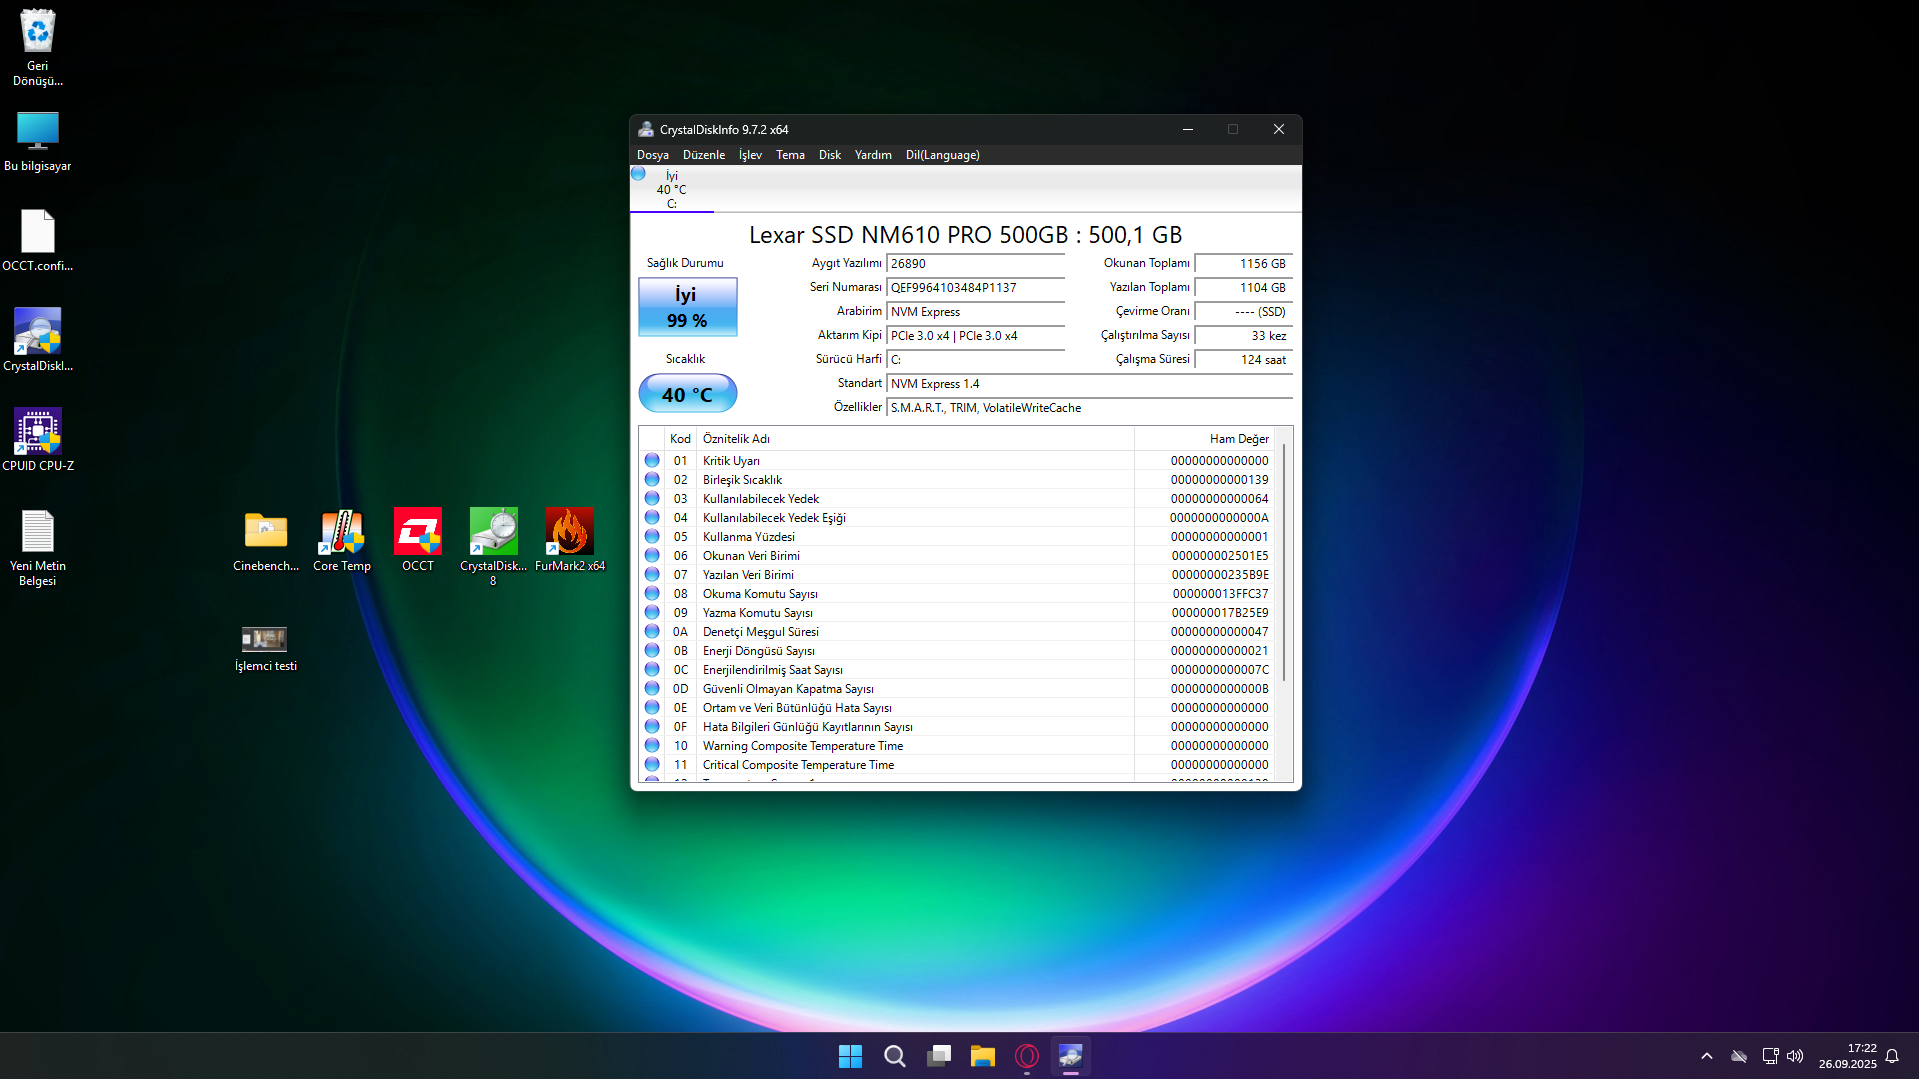Select the OCCT application shortcut

point(418,540)
